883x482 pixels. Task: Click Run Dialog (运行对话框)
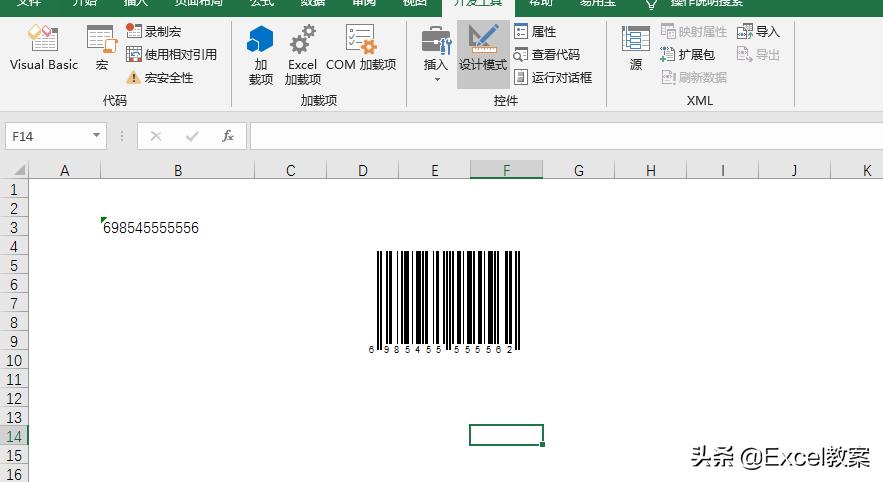click(x=553, y=78)
